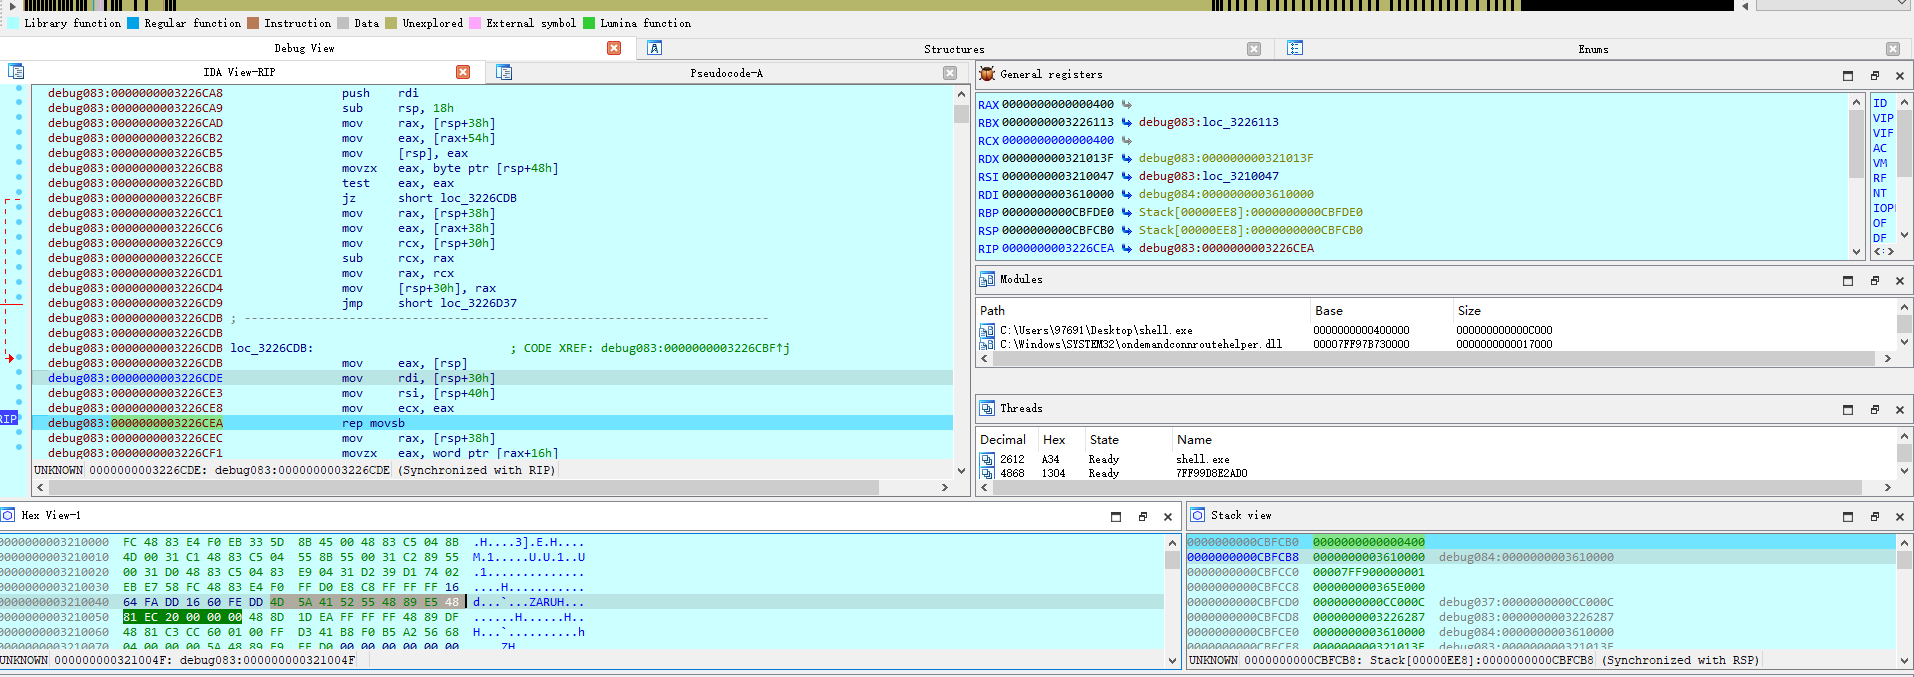This screenshot has width=1914, height=677.
Task: Click the Enums tab icon
Action: point(1295,48)
